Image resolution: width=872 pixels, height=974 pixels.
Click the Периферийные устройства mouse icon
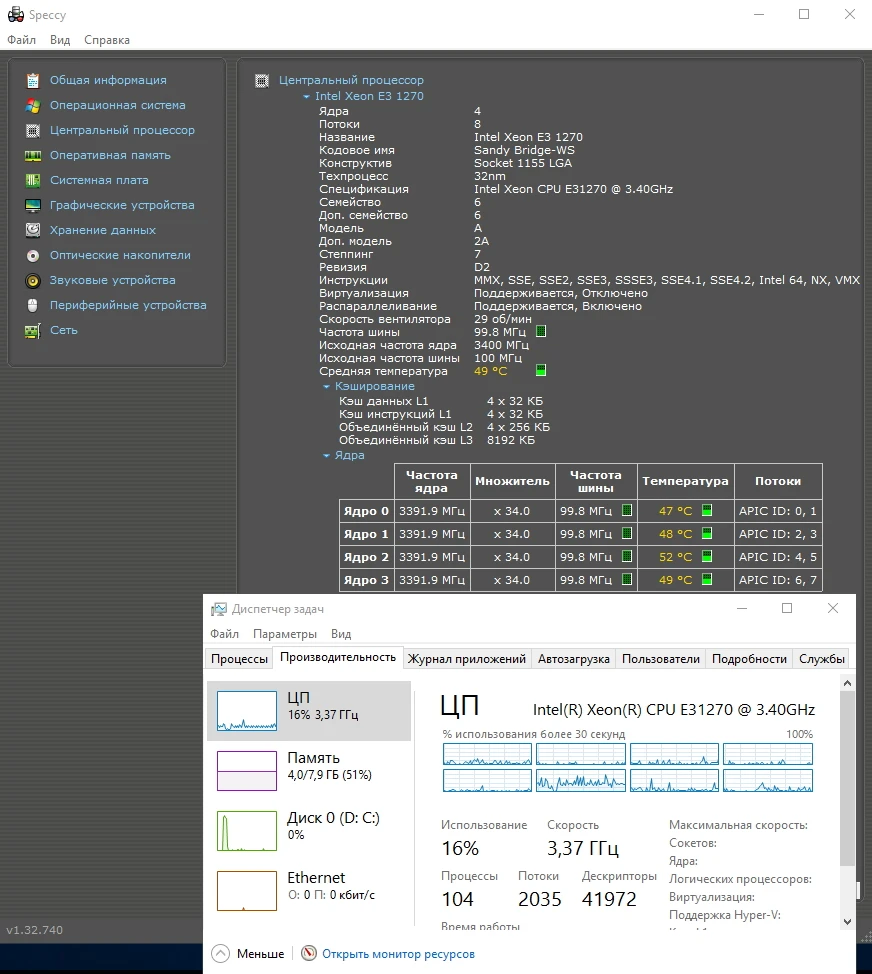tap(33, 306)
